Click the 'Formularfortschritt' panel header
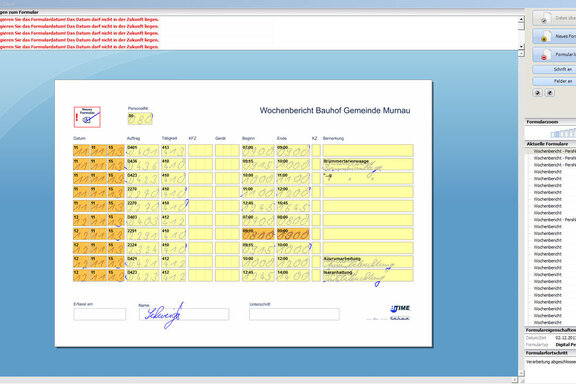 coord(550,353)
